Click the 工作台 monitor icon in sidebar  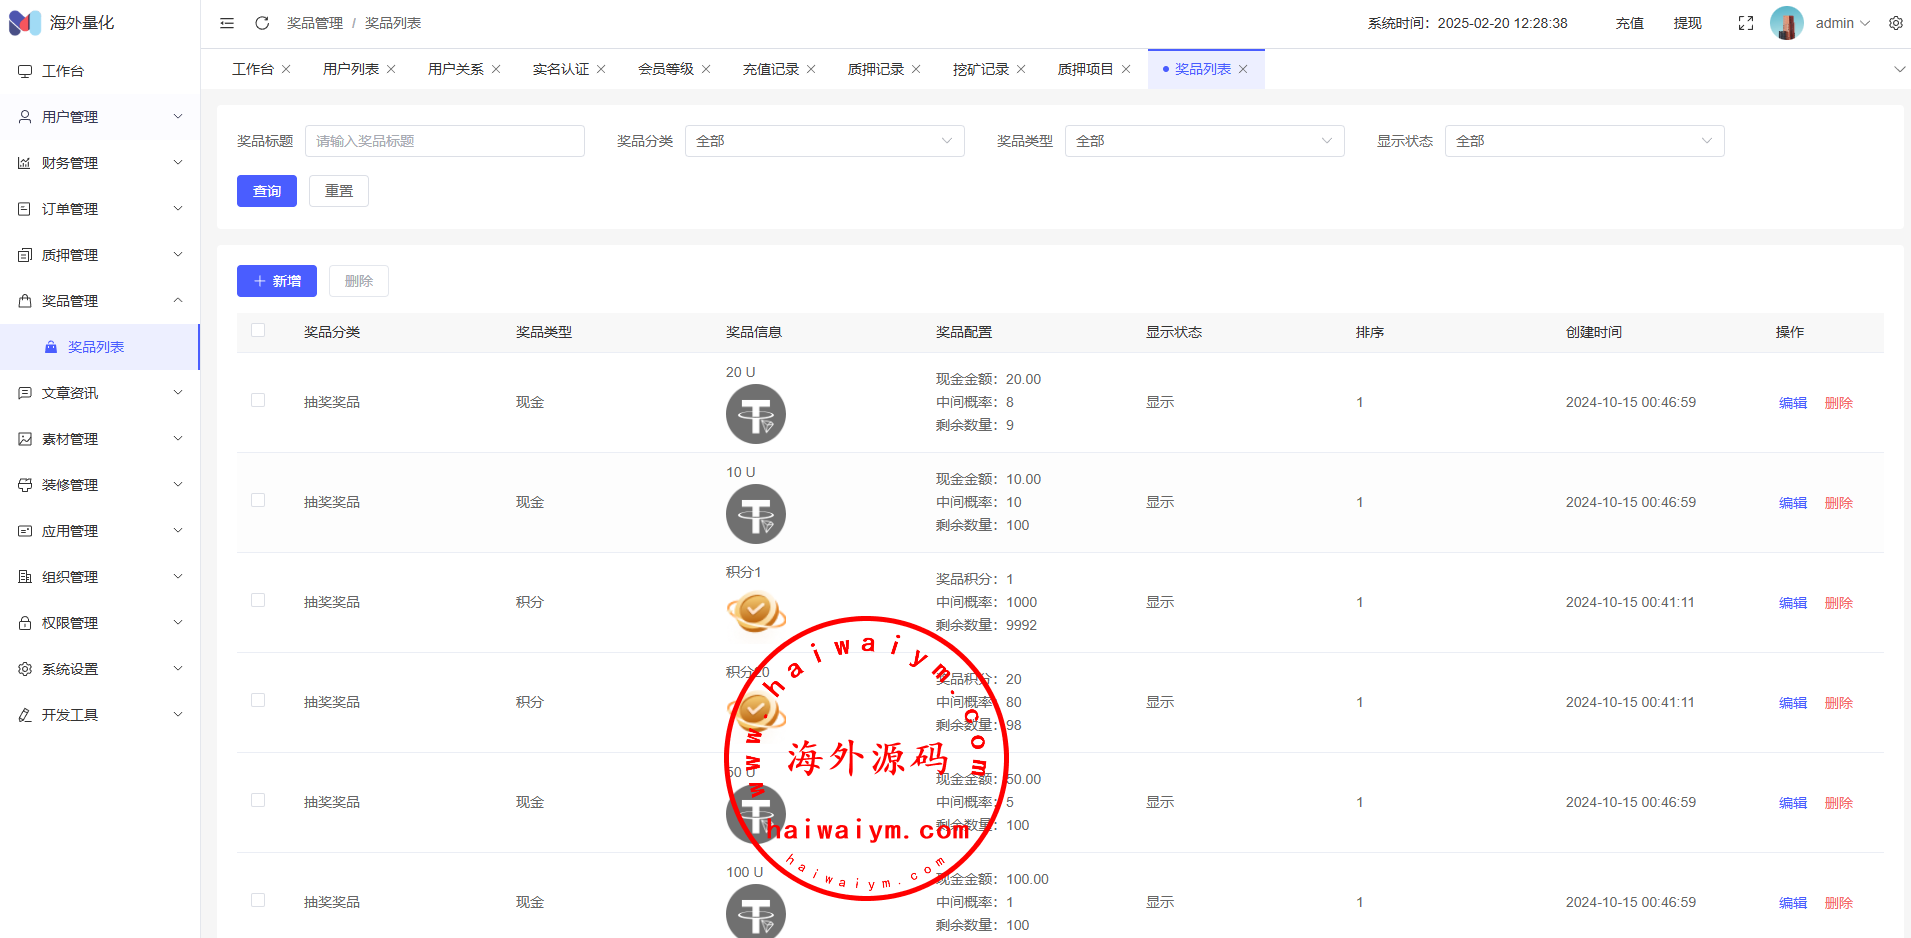coord(25,71)
